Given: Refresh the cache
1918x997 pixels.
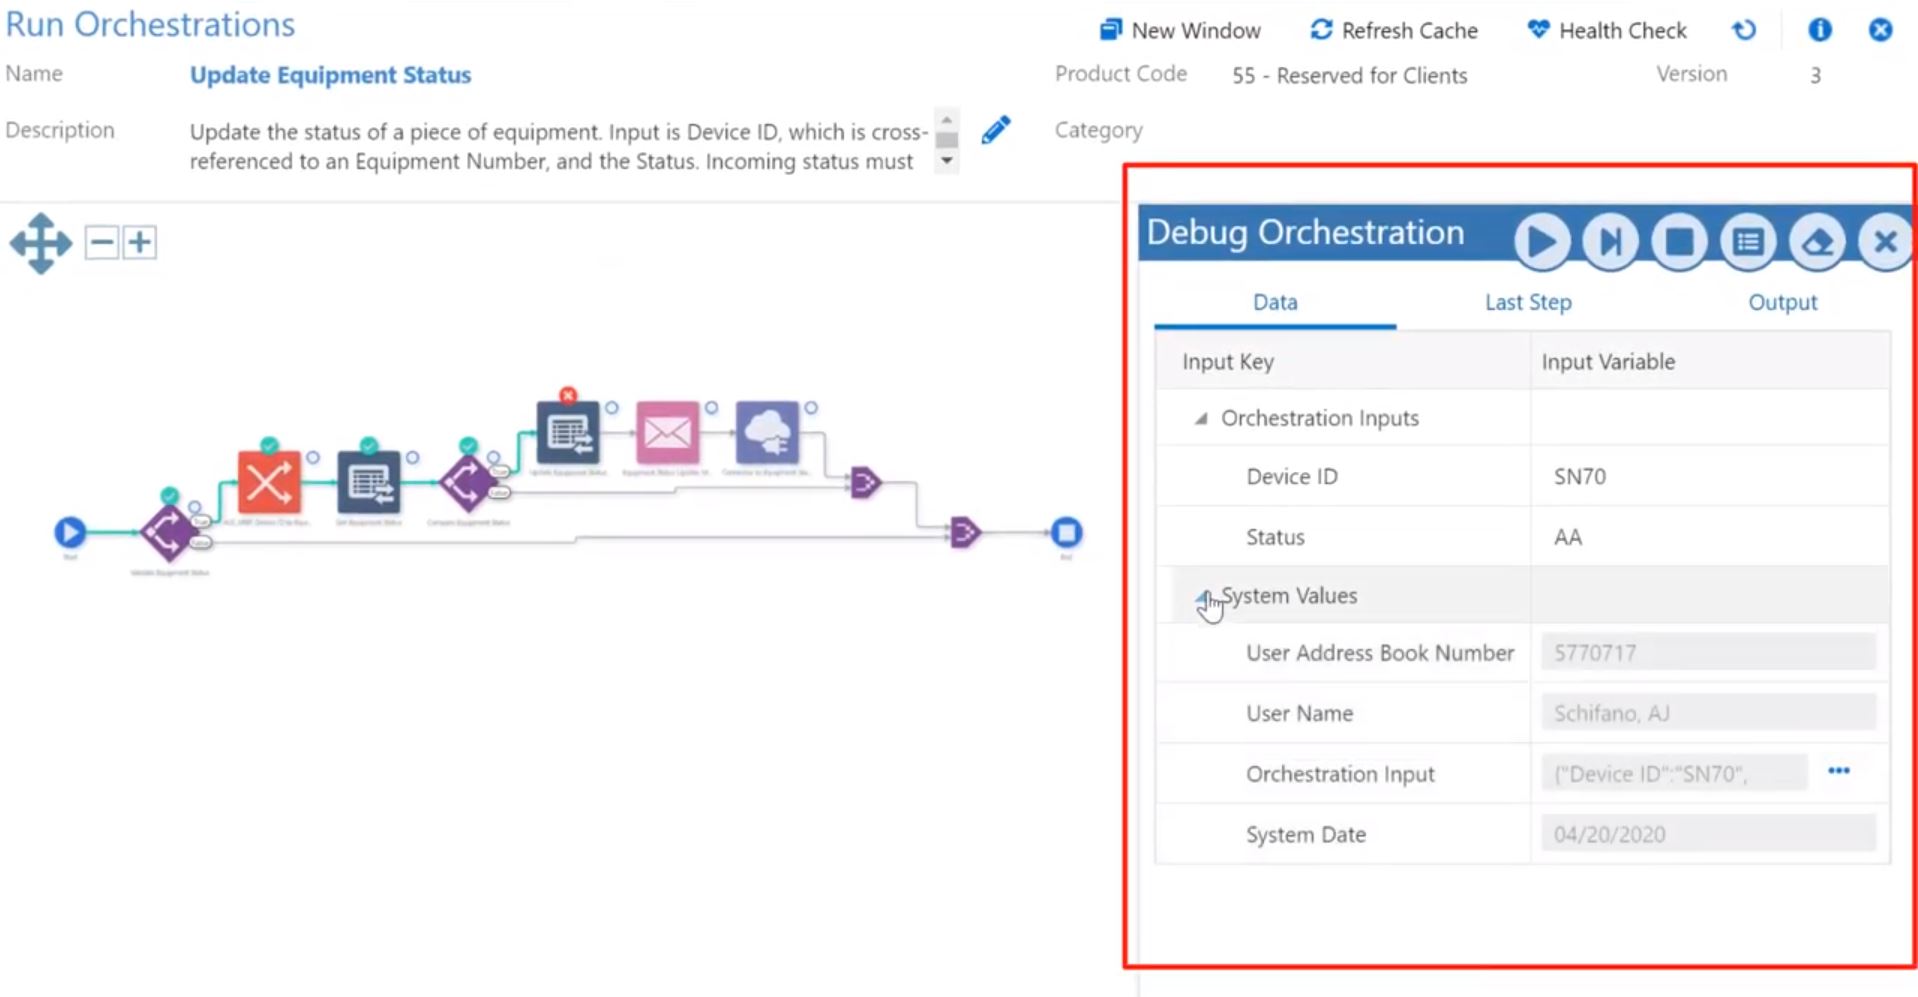Looking at the screenshot, I should click(x=1393, y=30).
